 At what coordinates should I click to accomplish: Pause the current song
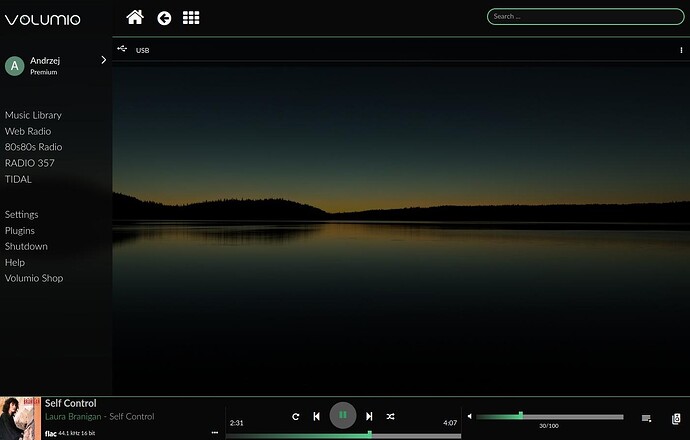pos(343,415)
